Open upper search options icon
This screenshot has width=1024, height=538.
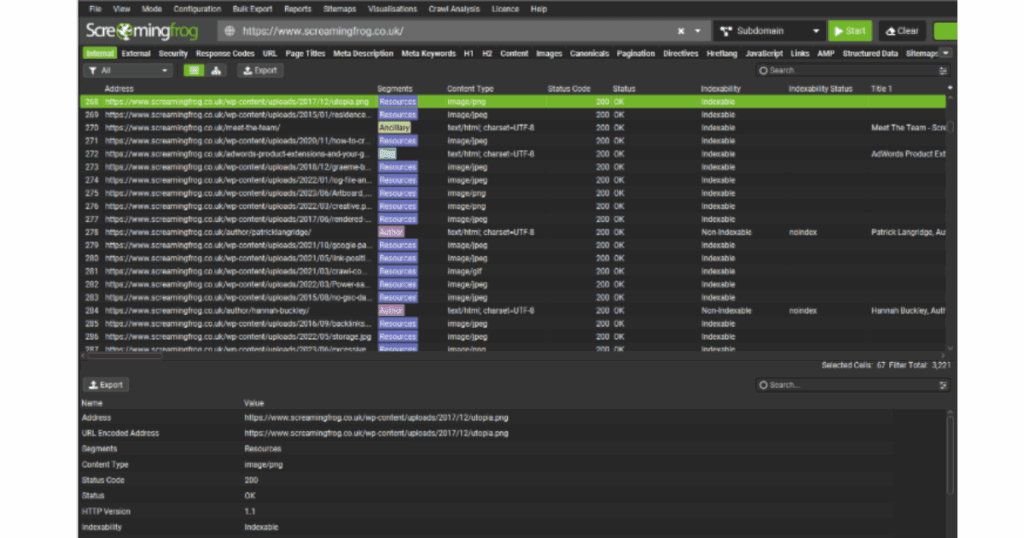tap(943, 71)
